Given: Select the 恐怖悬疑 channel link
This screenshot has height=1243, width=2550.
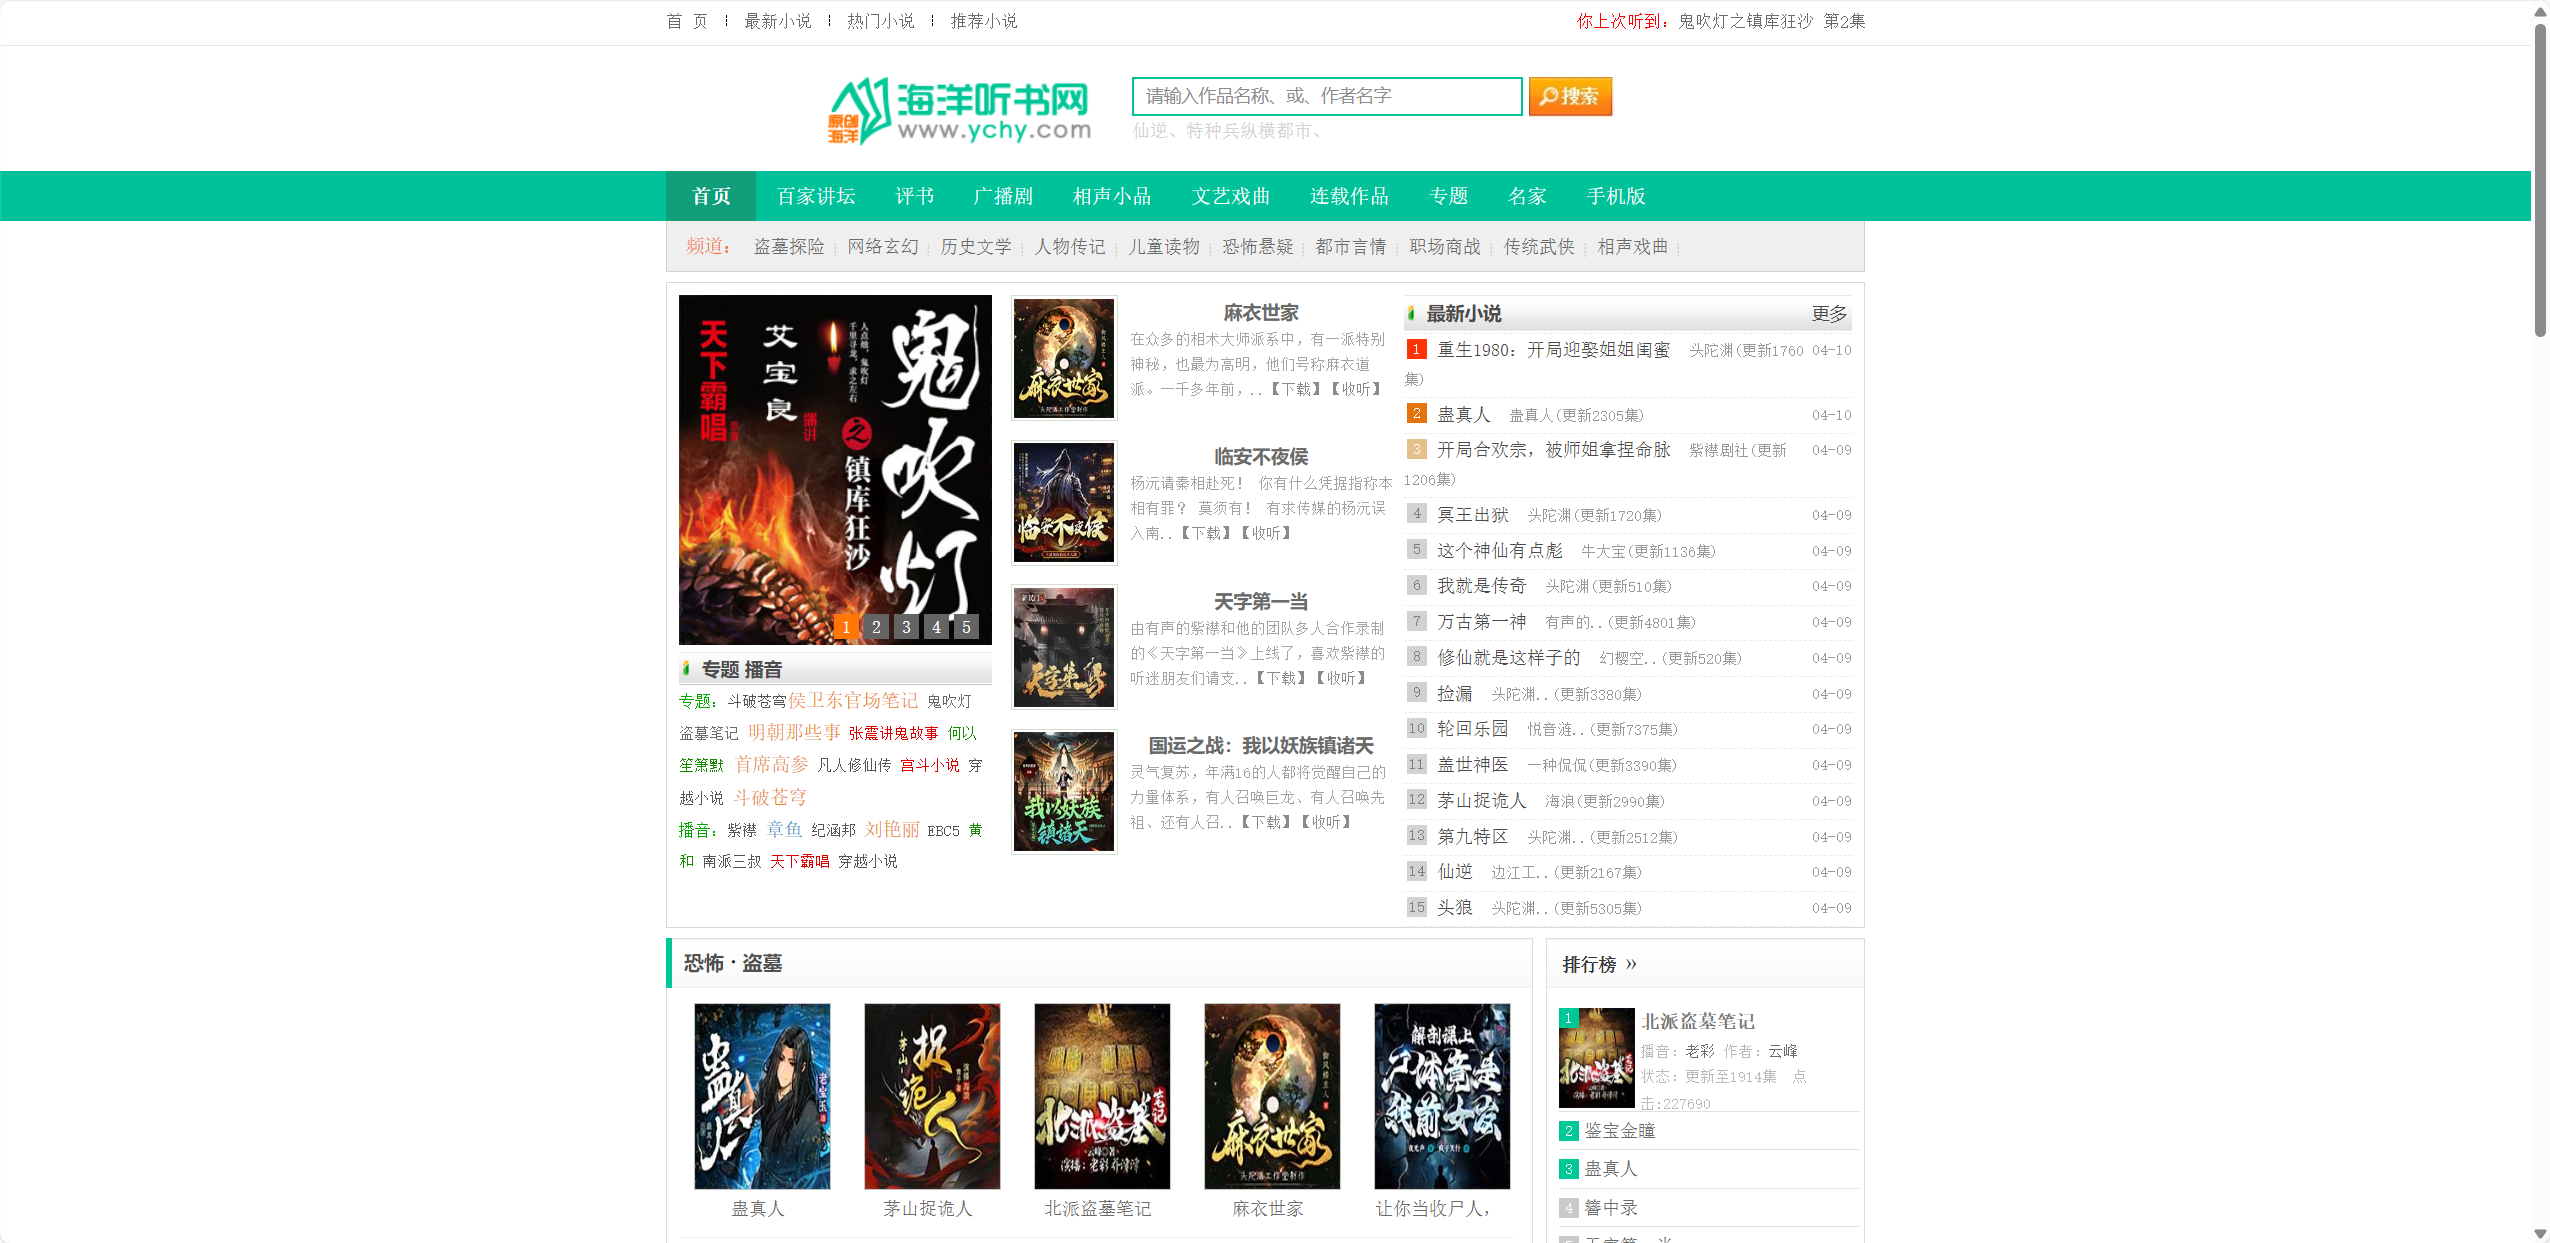Looking at the screenshot, I should [1257, 247].
